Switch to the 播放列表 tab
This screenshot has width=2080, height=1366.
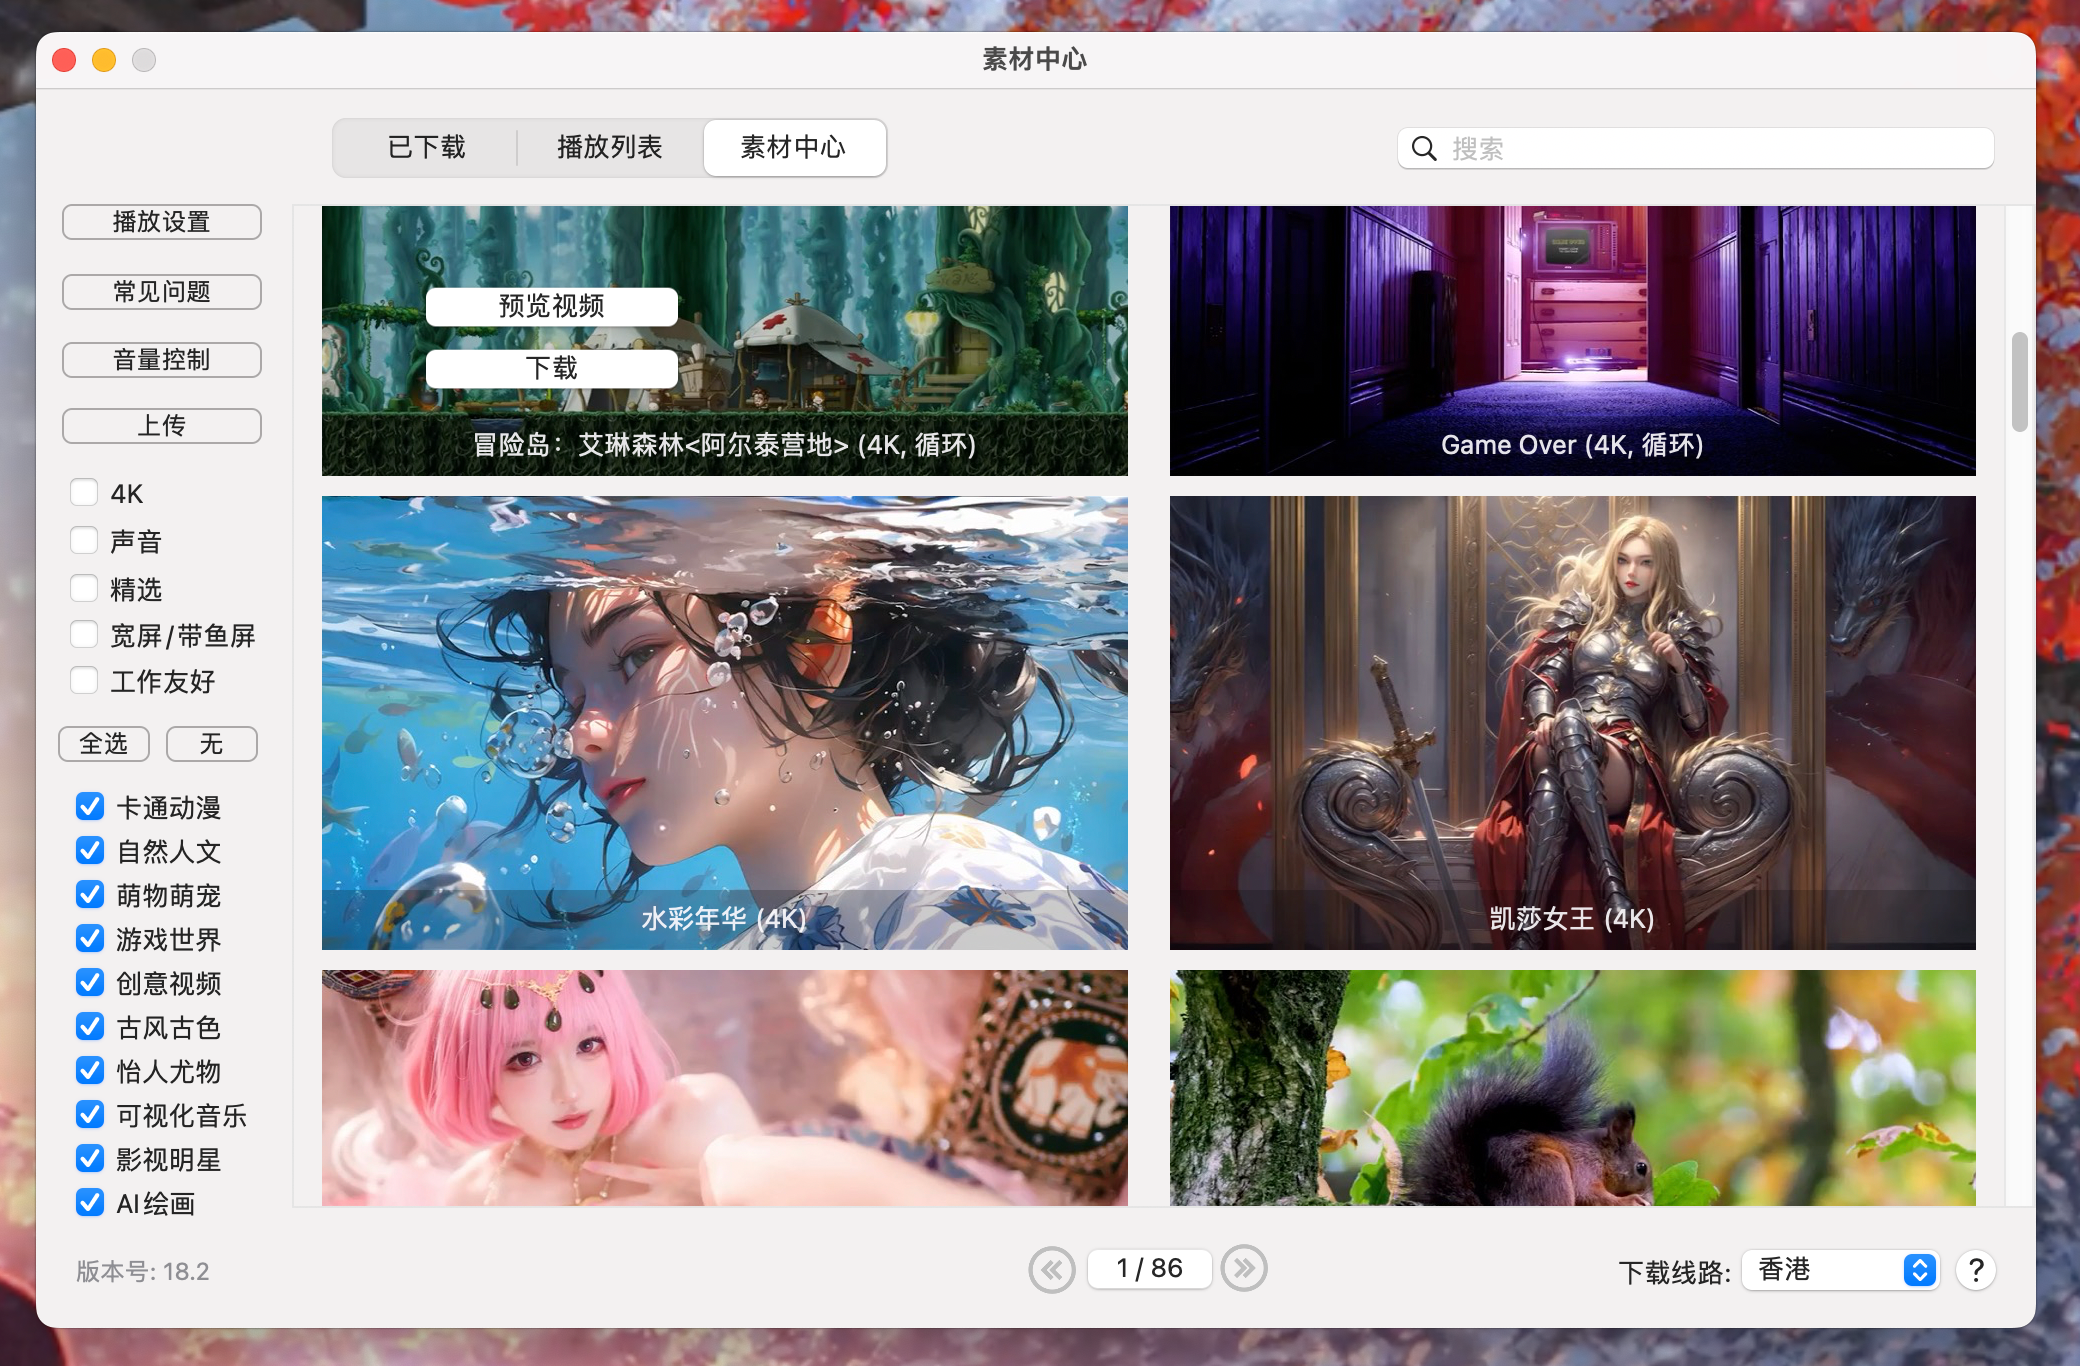(x=610, y=146)
